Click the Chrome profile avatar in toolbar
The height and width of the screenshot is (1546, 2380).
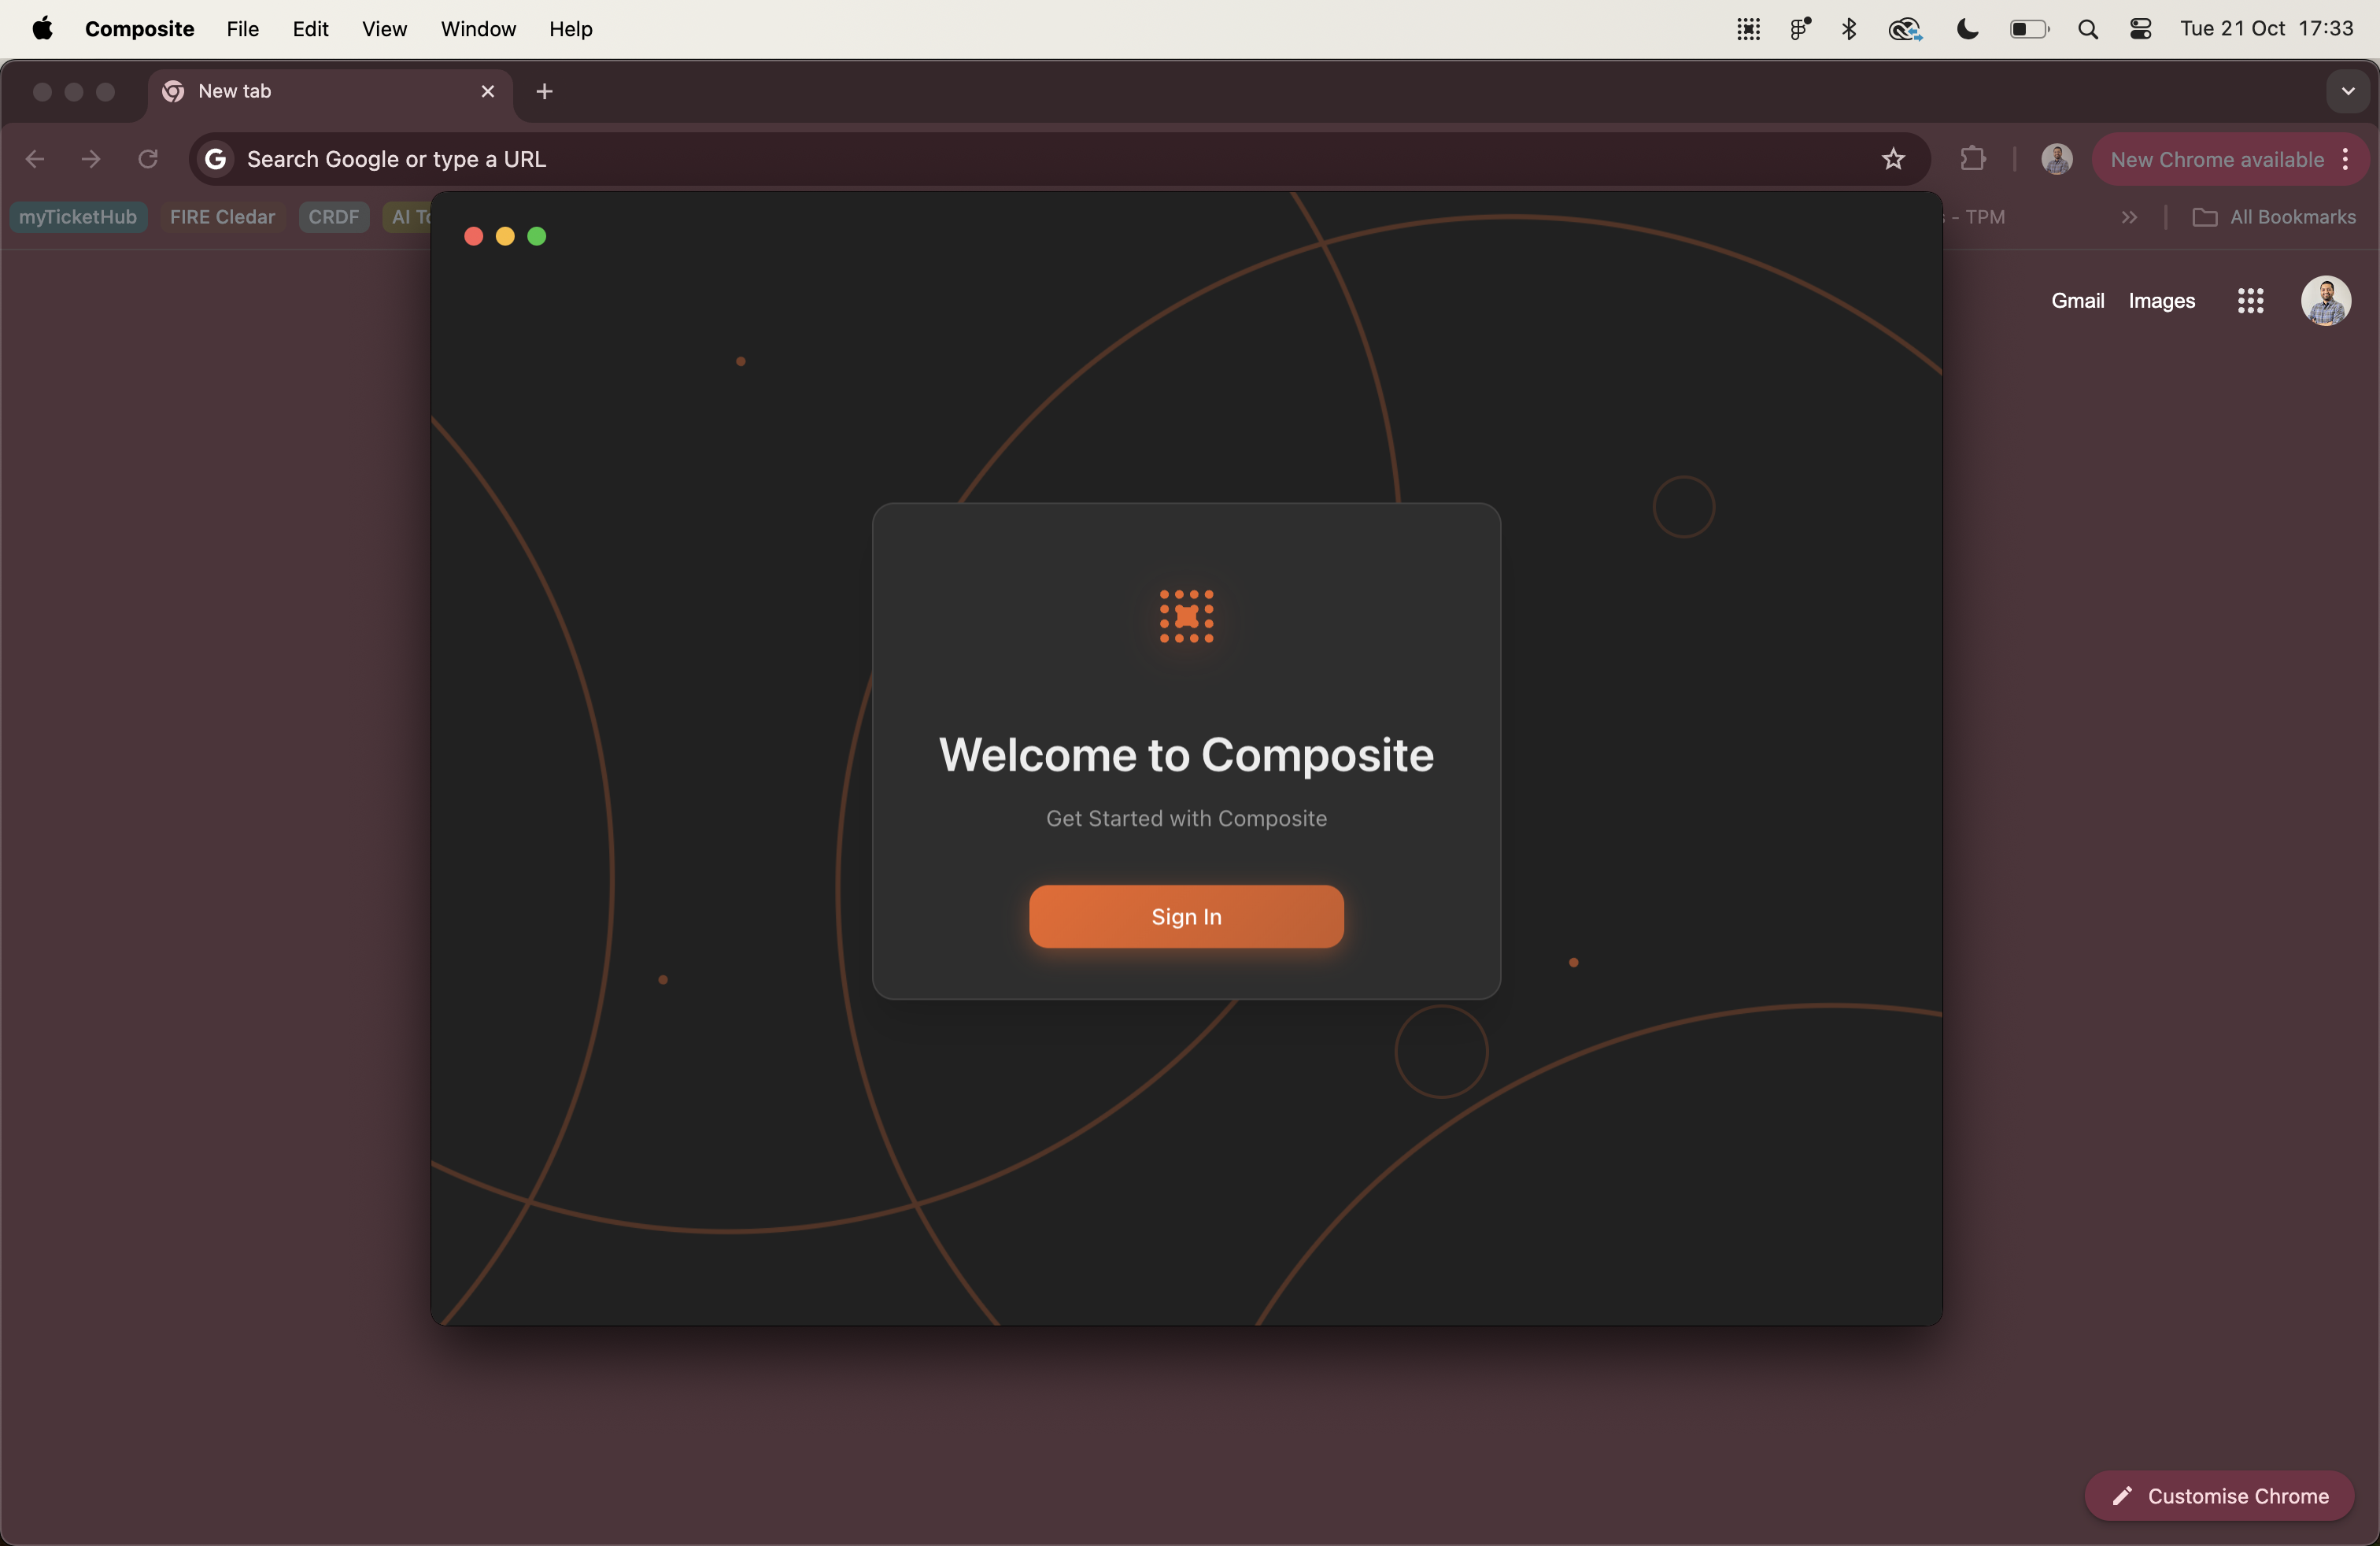coord(2056,159)
